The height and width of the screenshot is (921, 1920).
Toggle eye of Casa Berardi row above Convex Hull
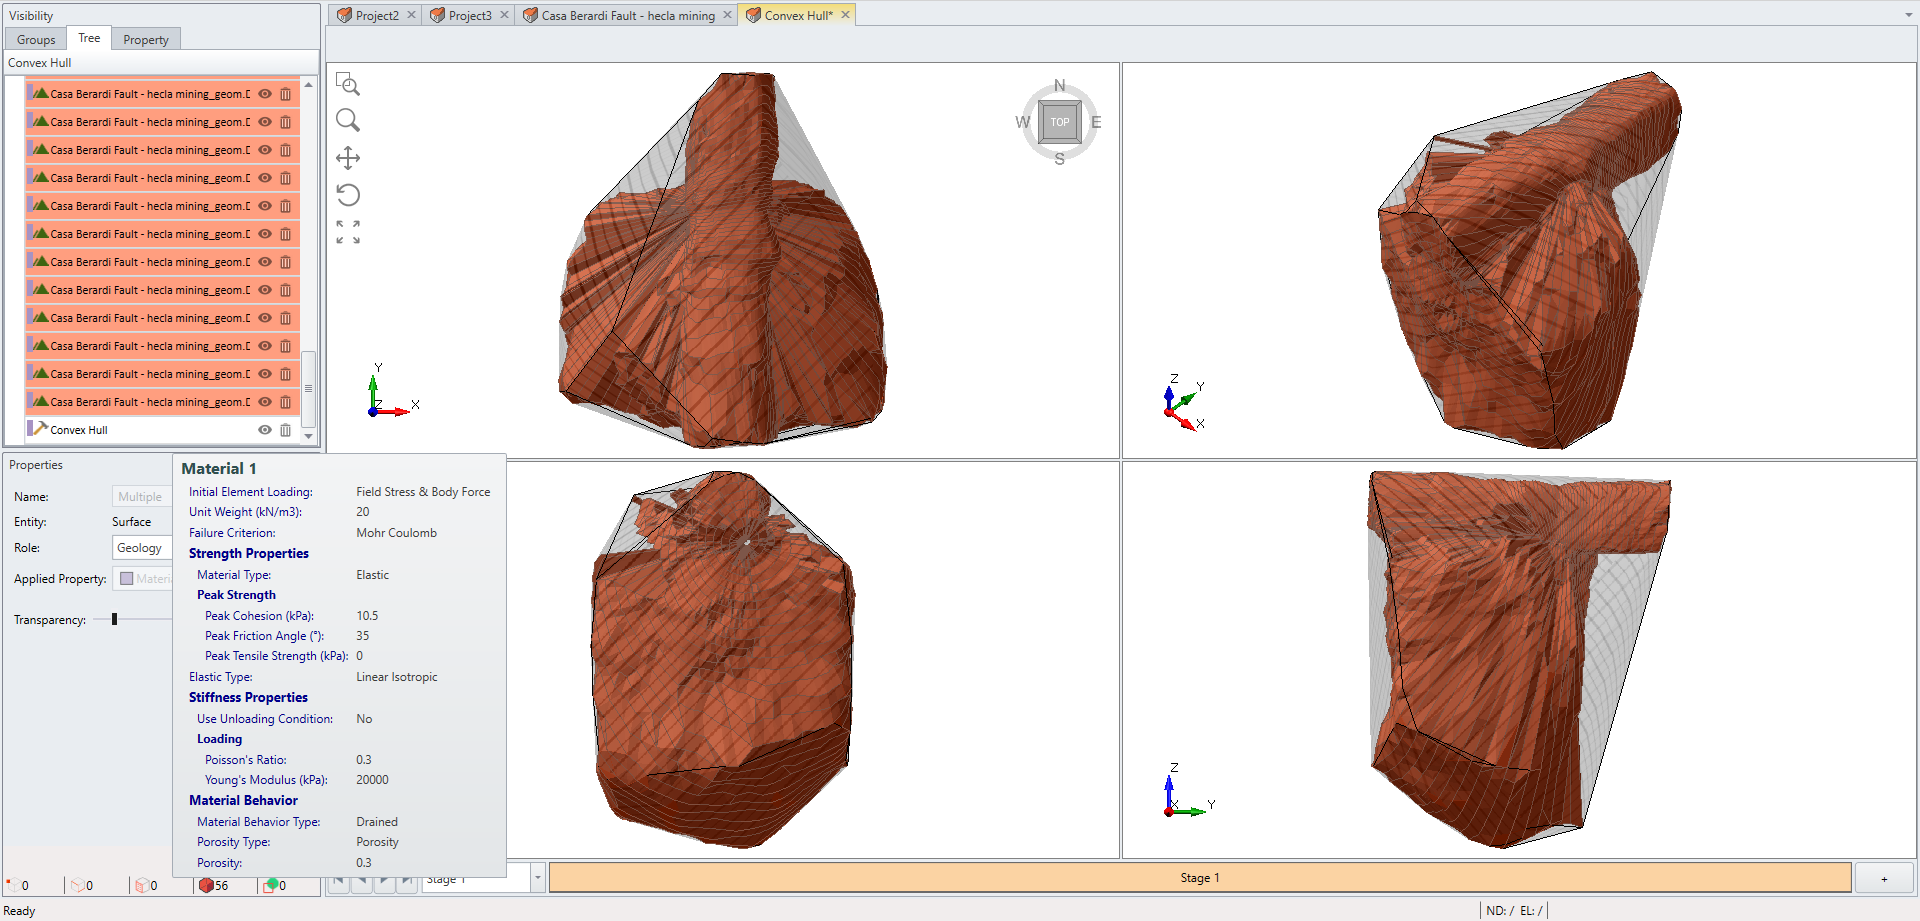tap(265, 402)
